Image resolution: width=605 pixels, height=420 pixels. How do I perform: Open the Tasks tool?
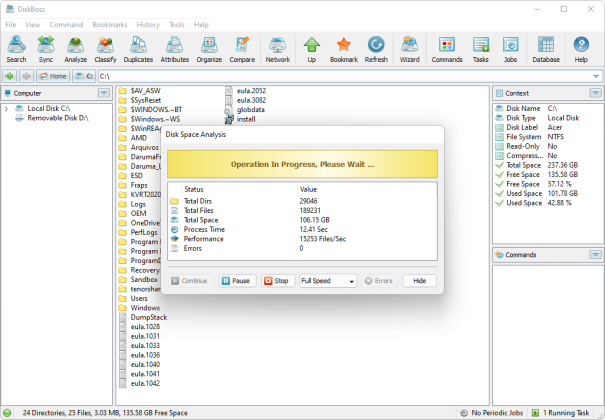click(481, 49)
